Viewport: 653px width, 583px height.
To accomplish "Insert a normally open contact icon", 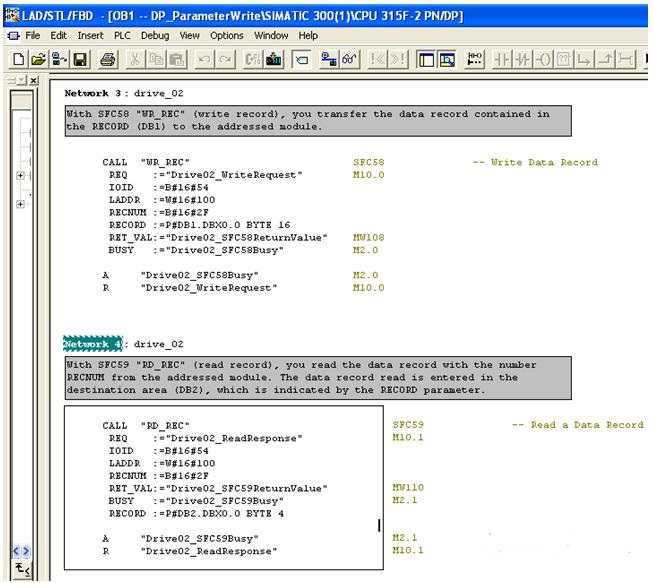I will [502, 60].
